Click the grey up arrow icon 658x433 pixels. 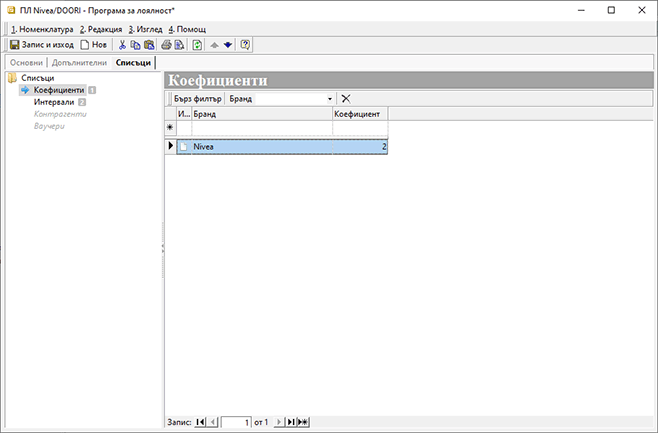point(214,45)
